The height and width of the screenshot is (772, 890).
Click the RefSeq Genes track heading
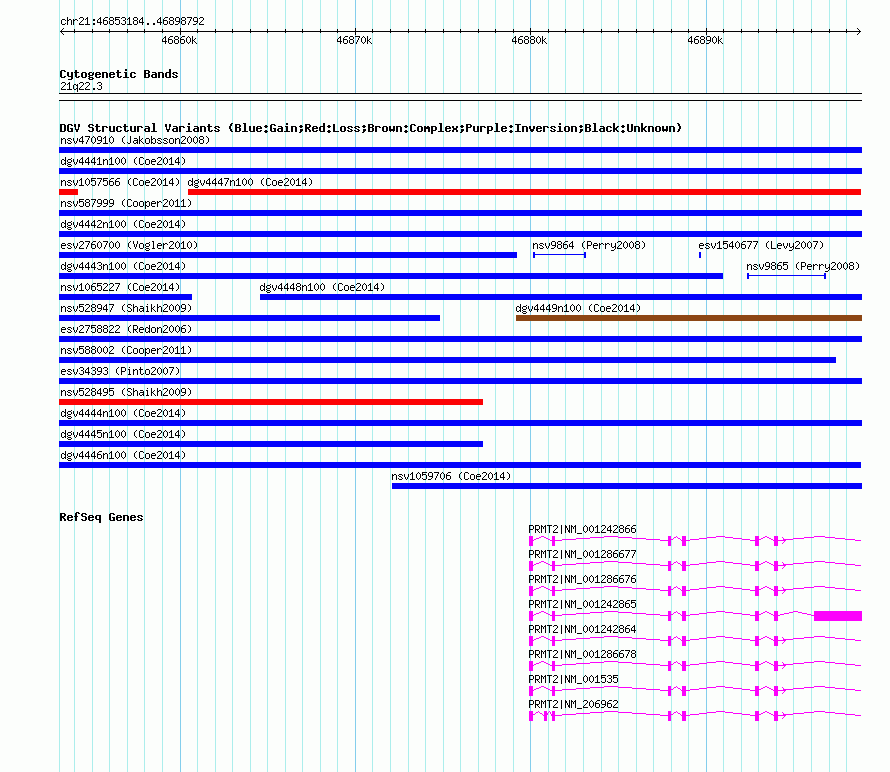click(x=101, y=517)
